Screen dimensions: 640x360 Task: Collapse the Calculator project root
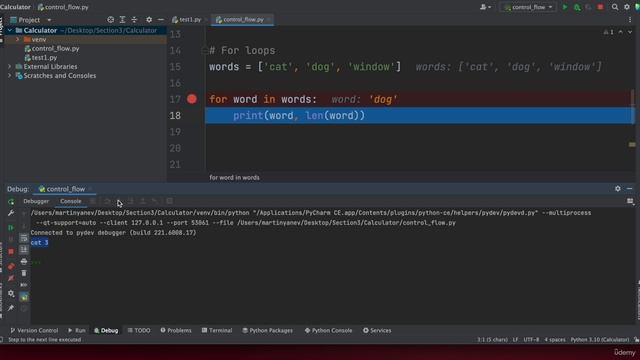(x=9, y=30)
